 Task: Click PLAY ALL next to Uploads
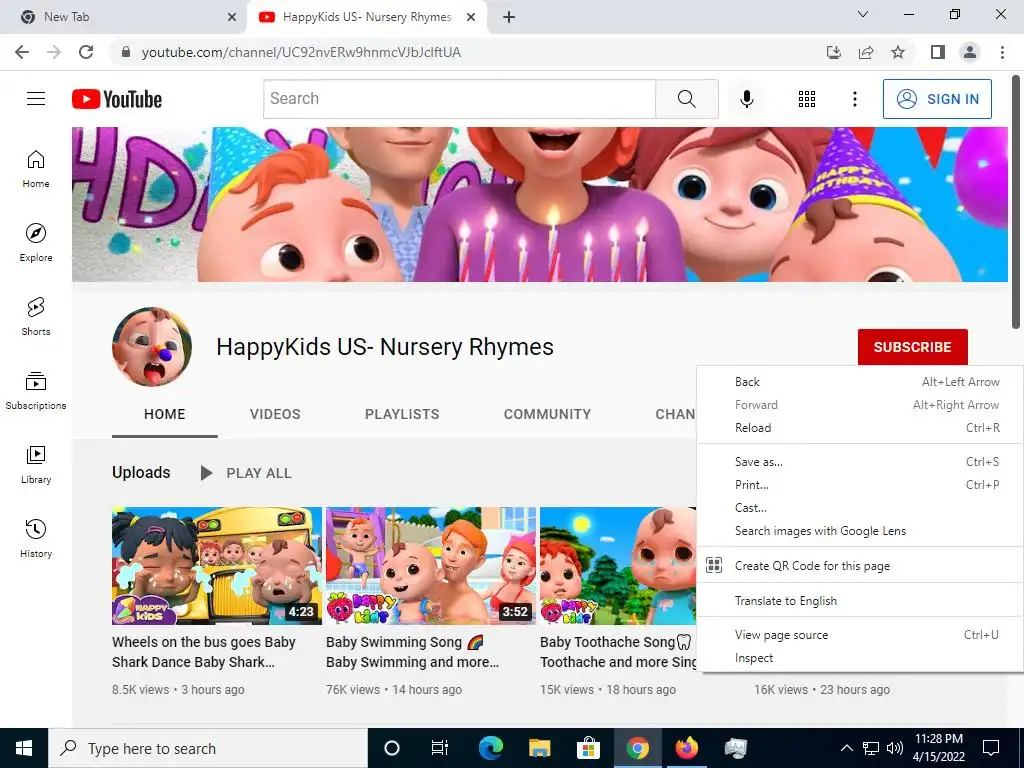[246, 473]
